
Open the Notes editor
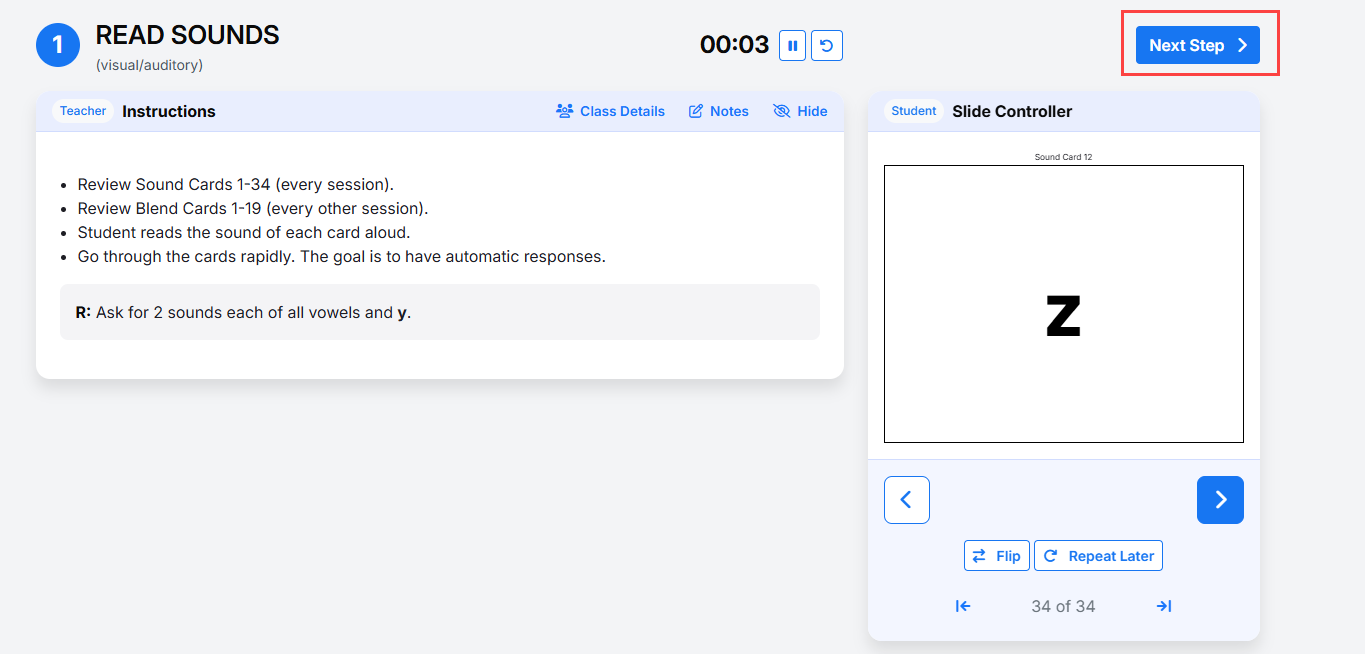718,111
